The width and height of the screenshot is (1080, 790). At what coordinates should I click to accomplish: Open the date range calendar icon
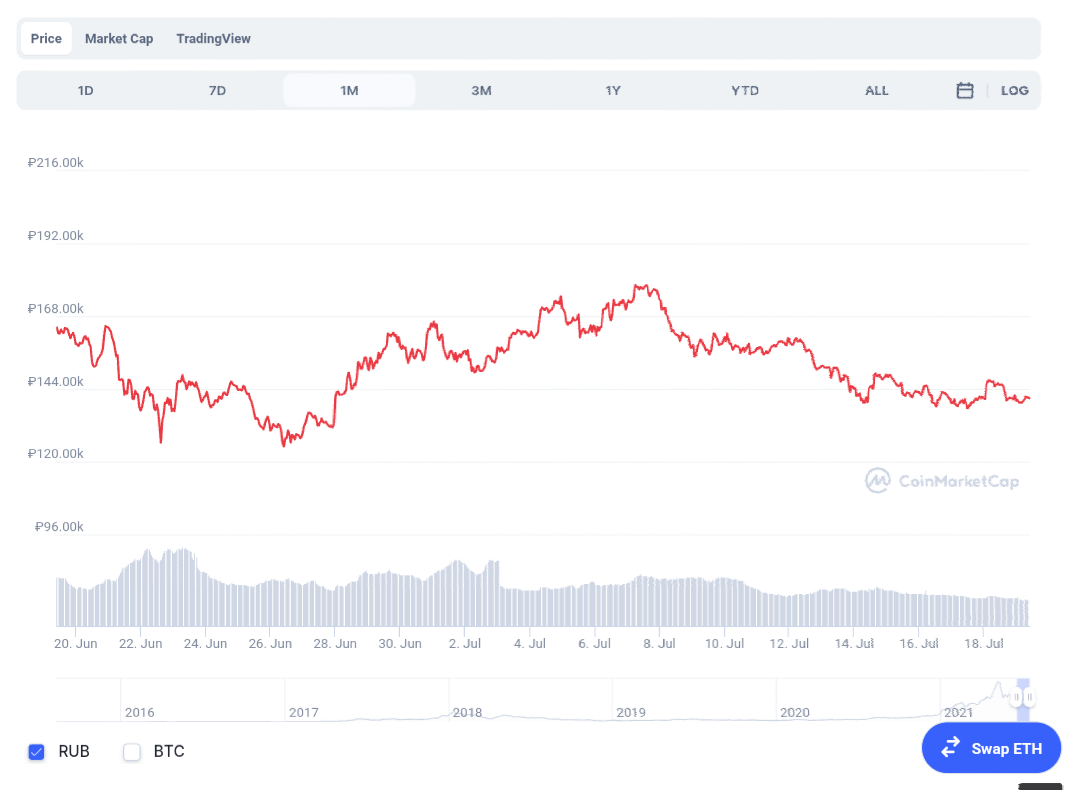tap(964, 90)
